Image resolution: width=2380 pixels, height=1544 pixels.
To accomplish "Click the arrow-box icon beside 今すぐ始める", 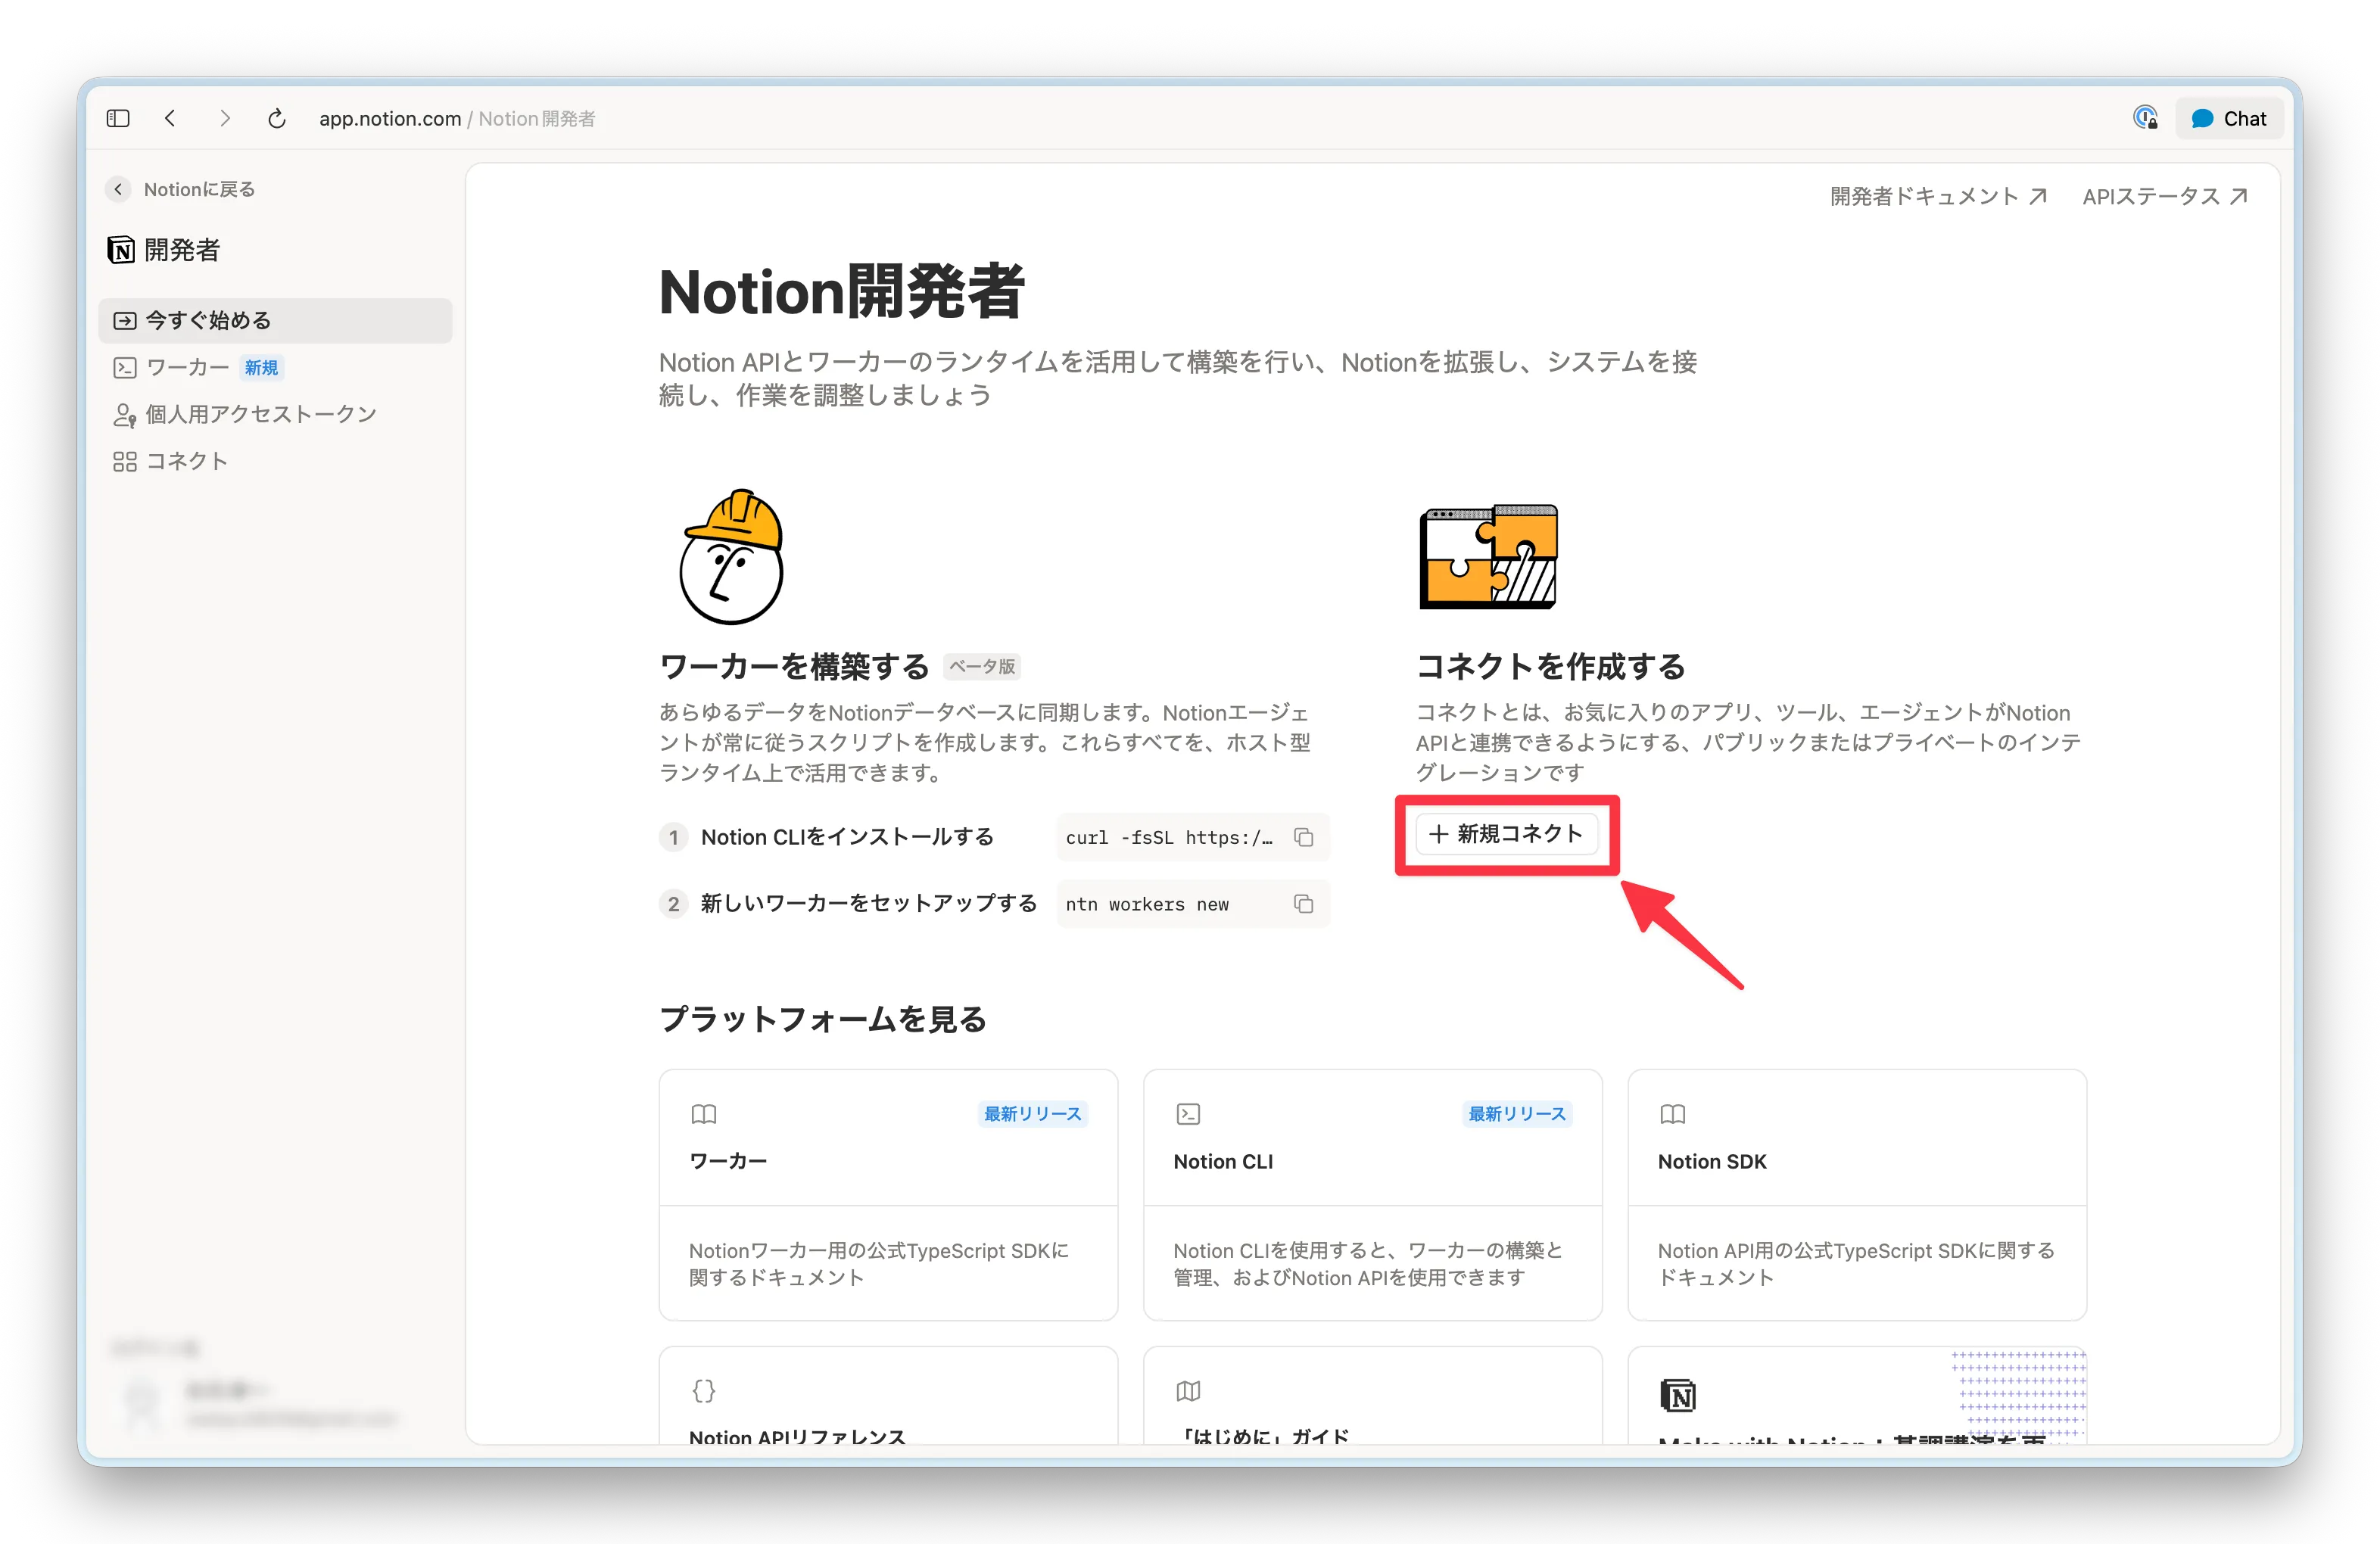I will pyautogui.click(x=124, y=320).
